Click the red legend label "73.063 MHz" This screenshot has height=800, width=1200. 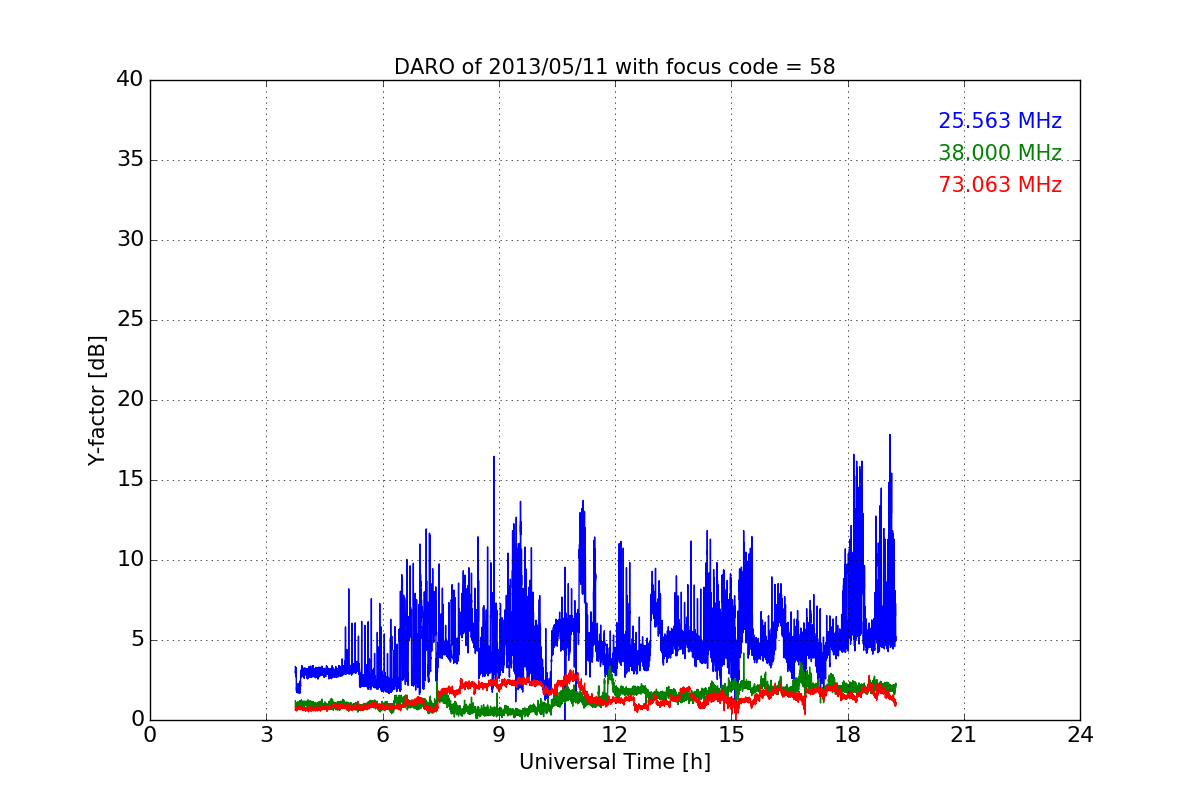click(x=1000, y=185)
